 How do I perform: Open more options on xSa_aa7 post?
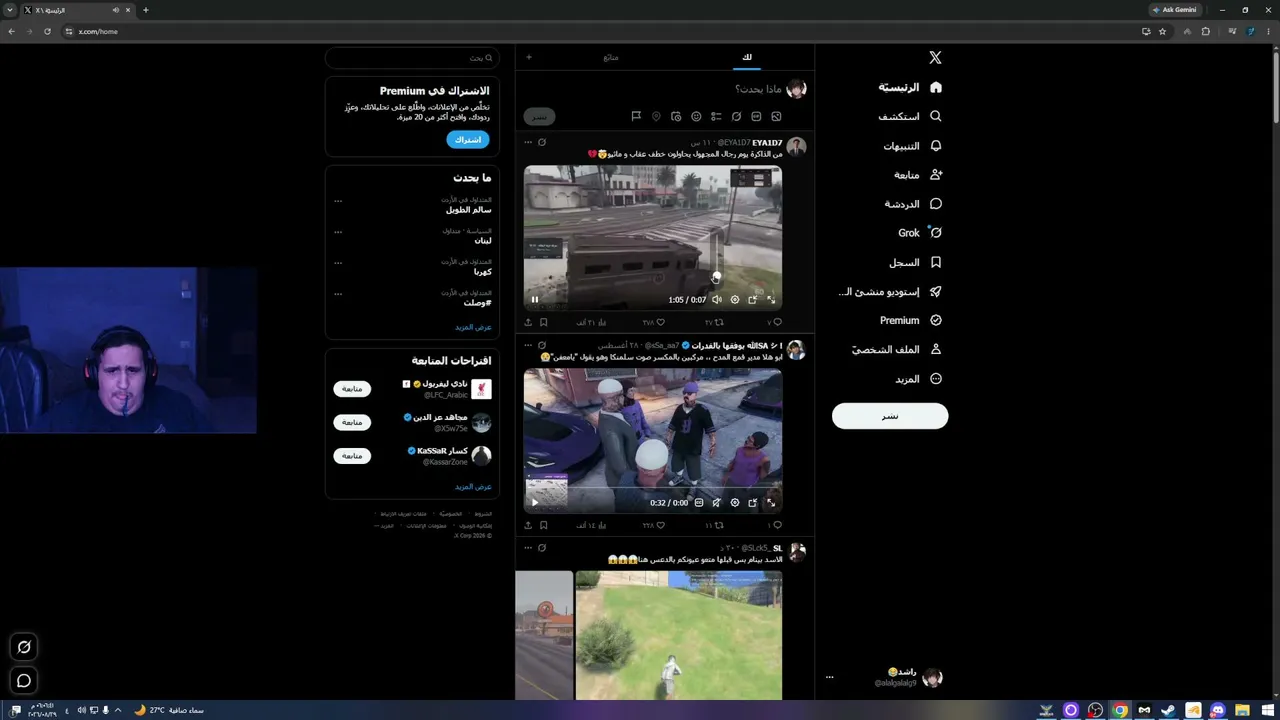pos(528,345)
